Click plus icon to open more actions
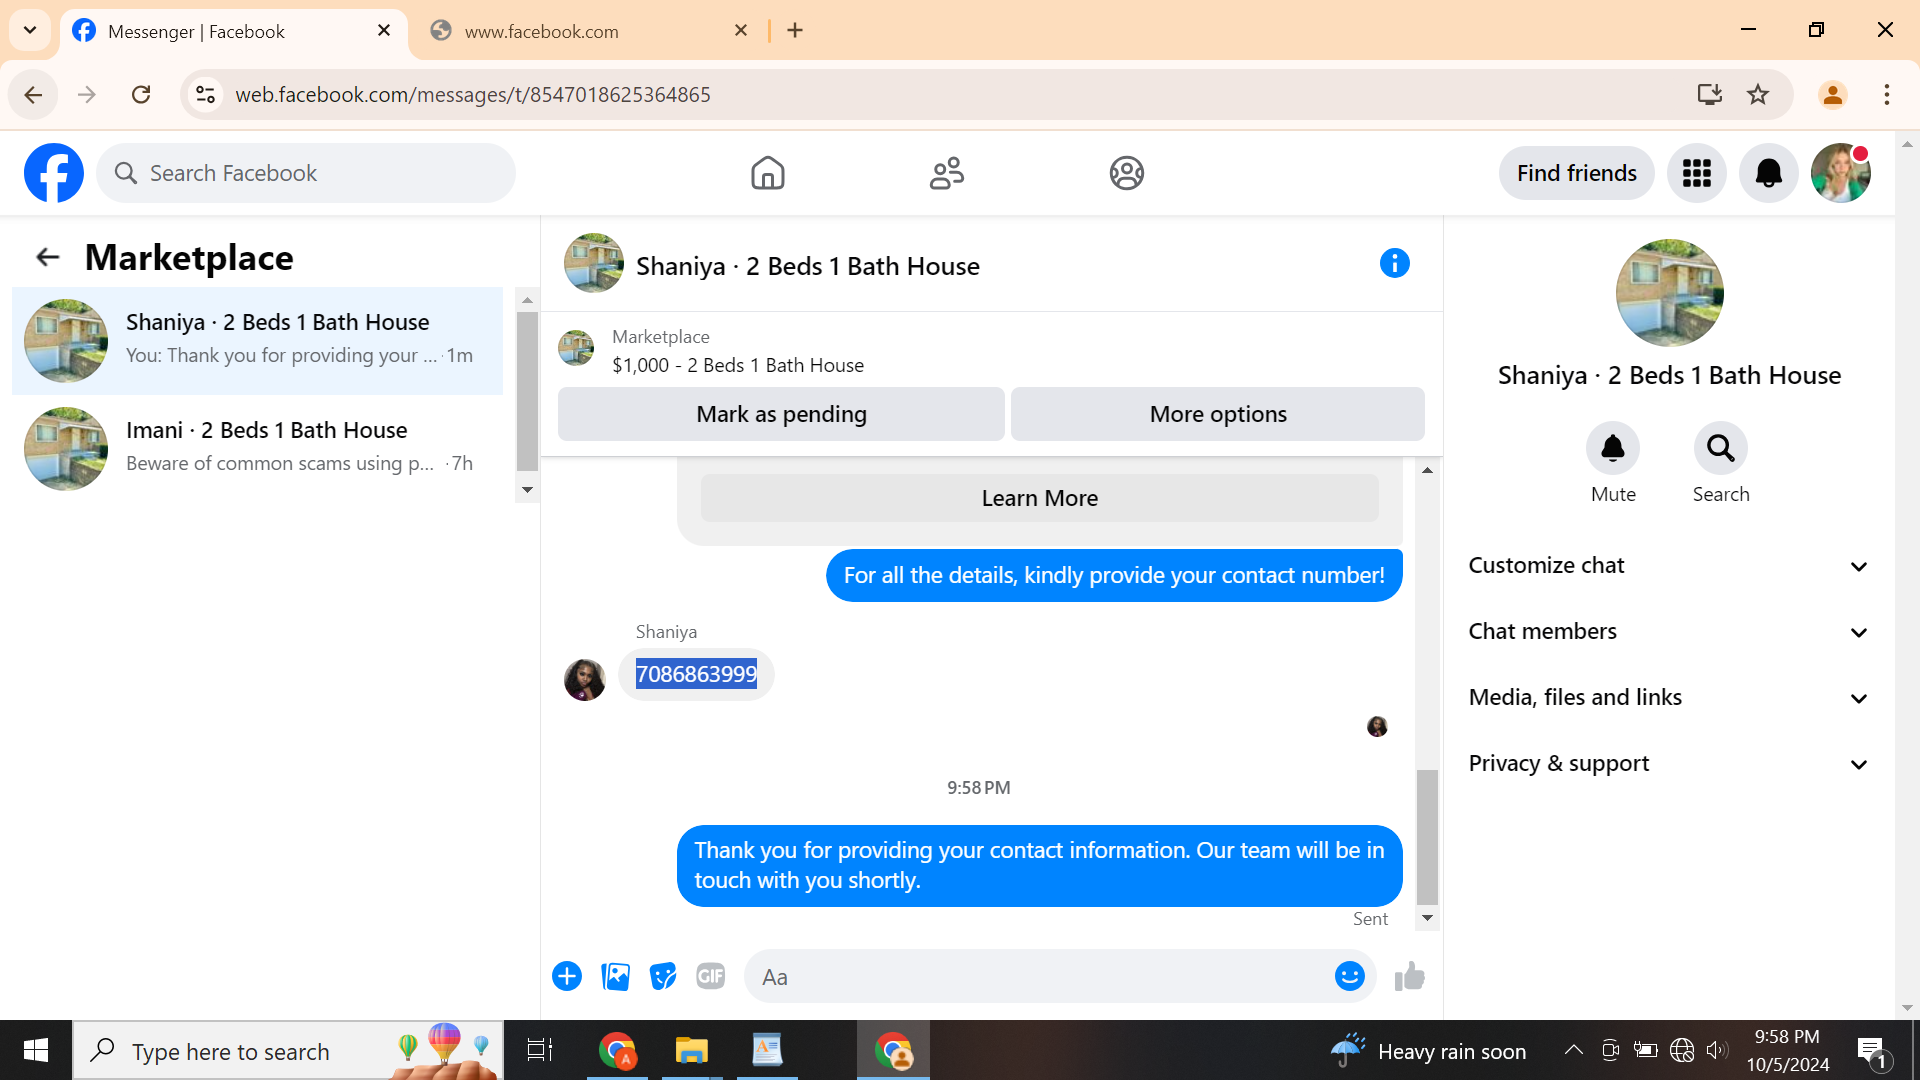The image size is (1920, 1080). click(567, 976)
